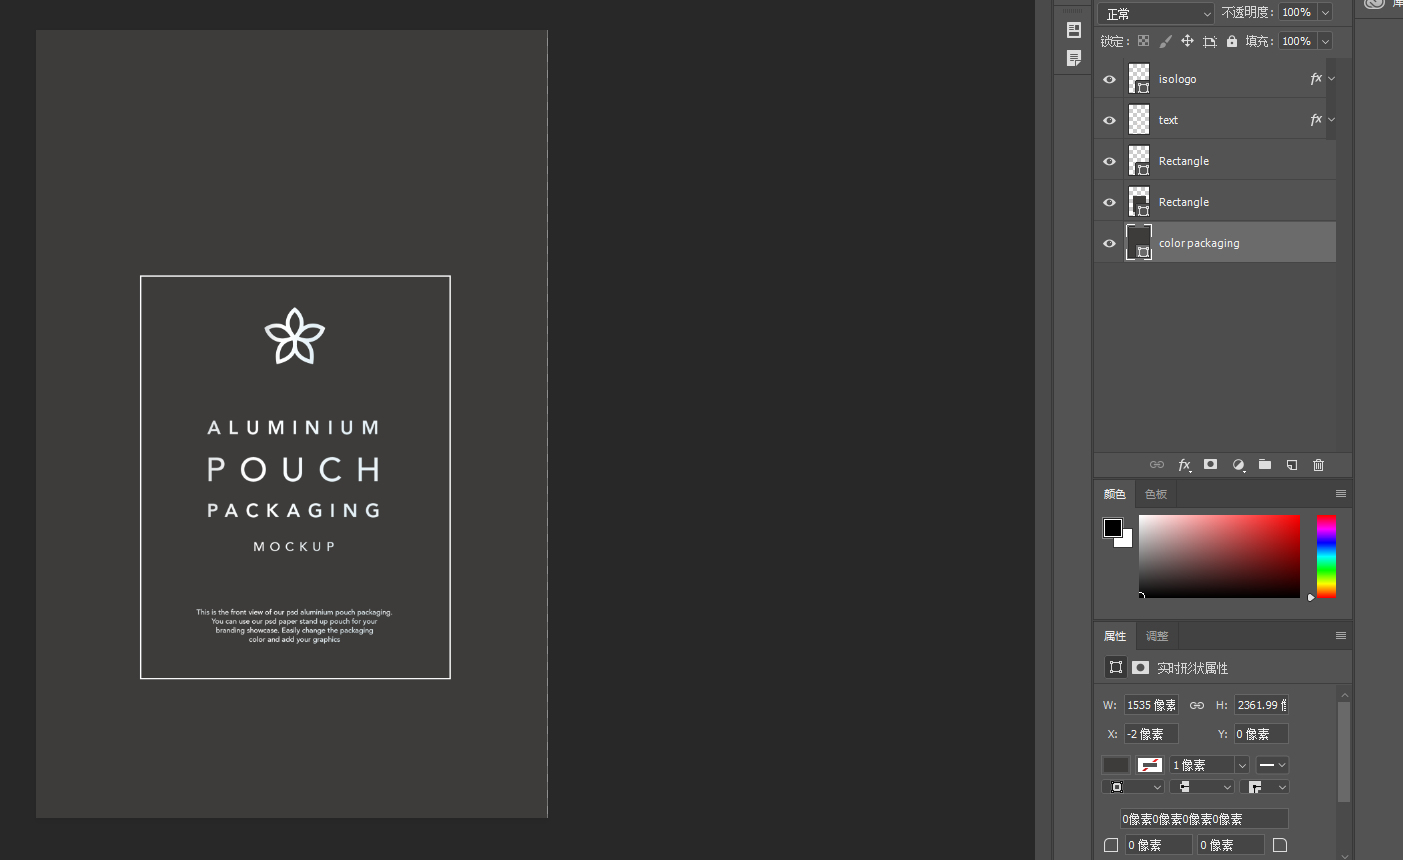Click the rainbow hue slider strip
This screenshot has width=1403, height=860.
click(x=1326, y=557)
